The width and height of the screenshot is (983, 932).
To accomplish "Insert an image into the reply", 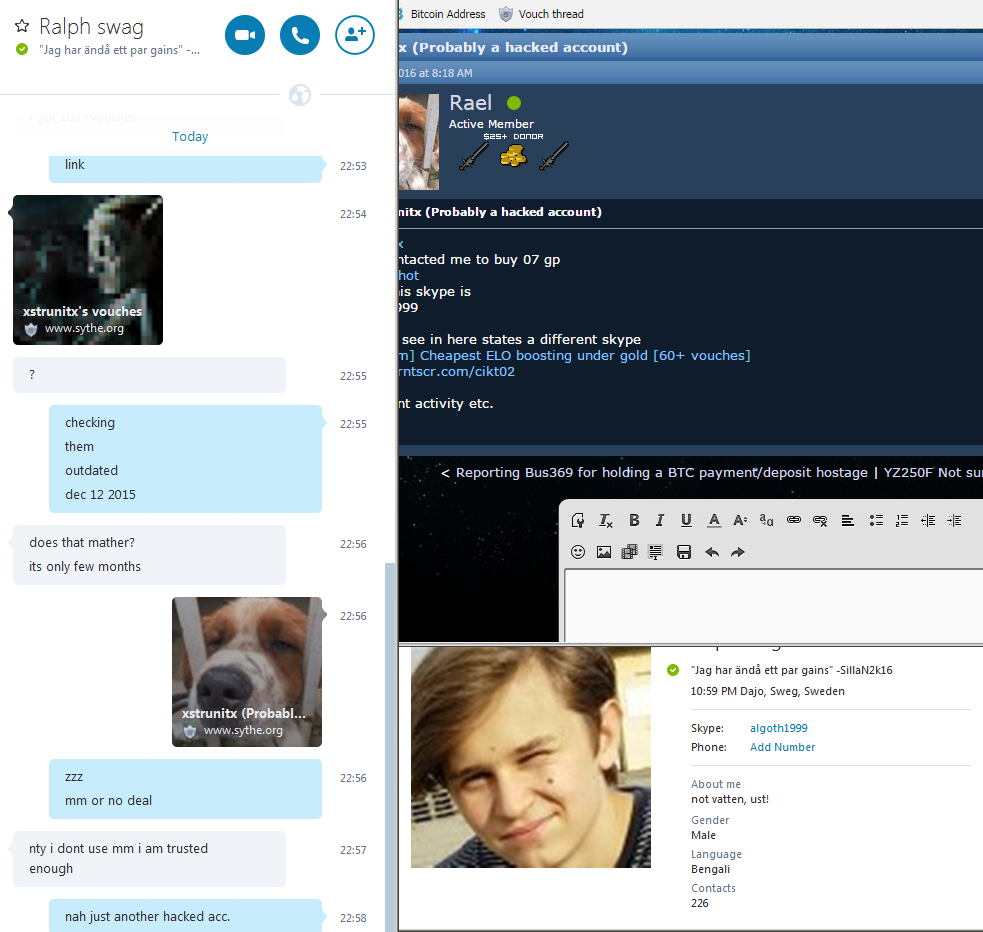I will click(604, 552).
